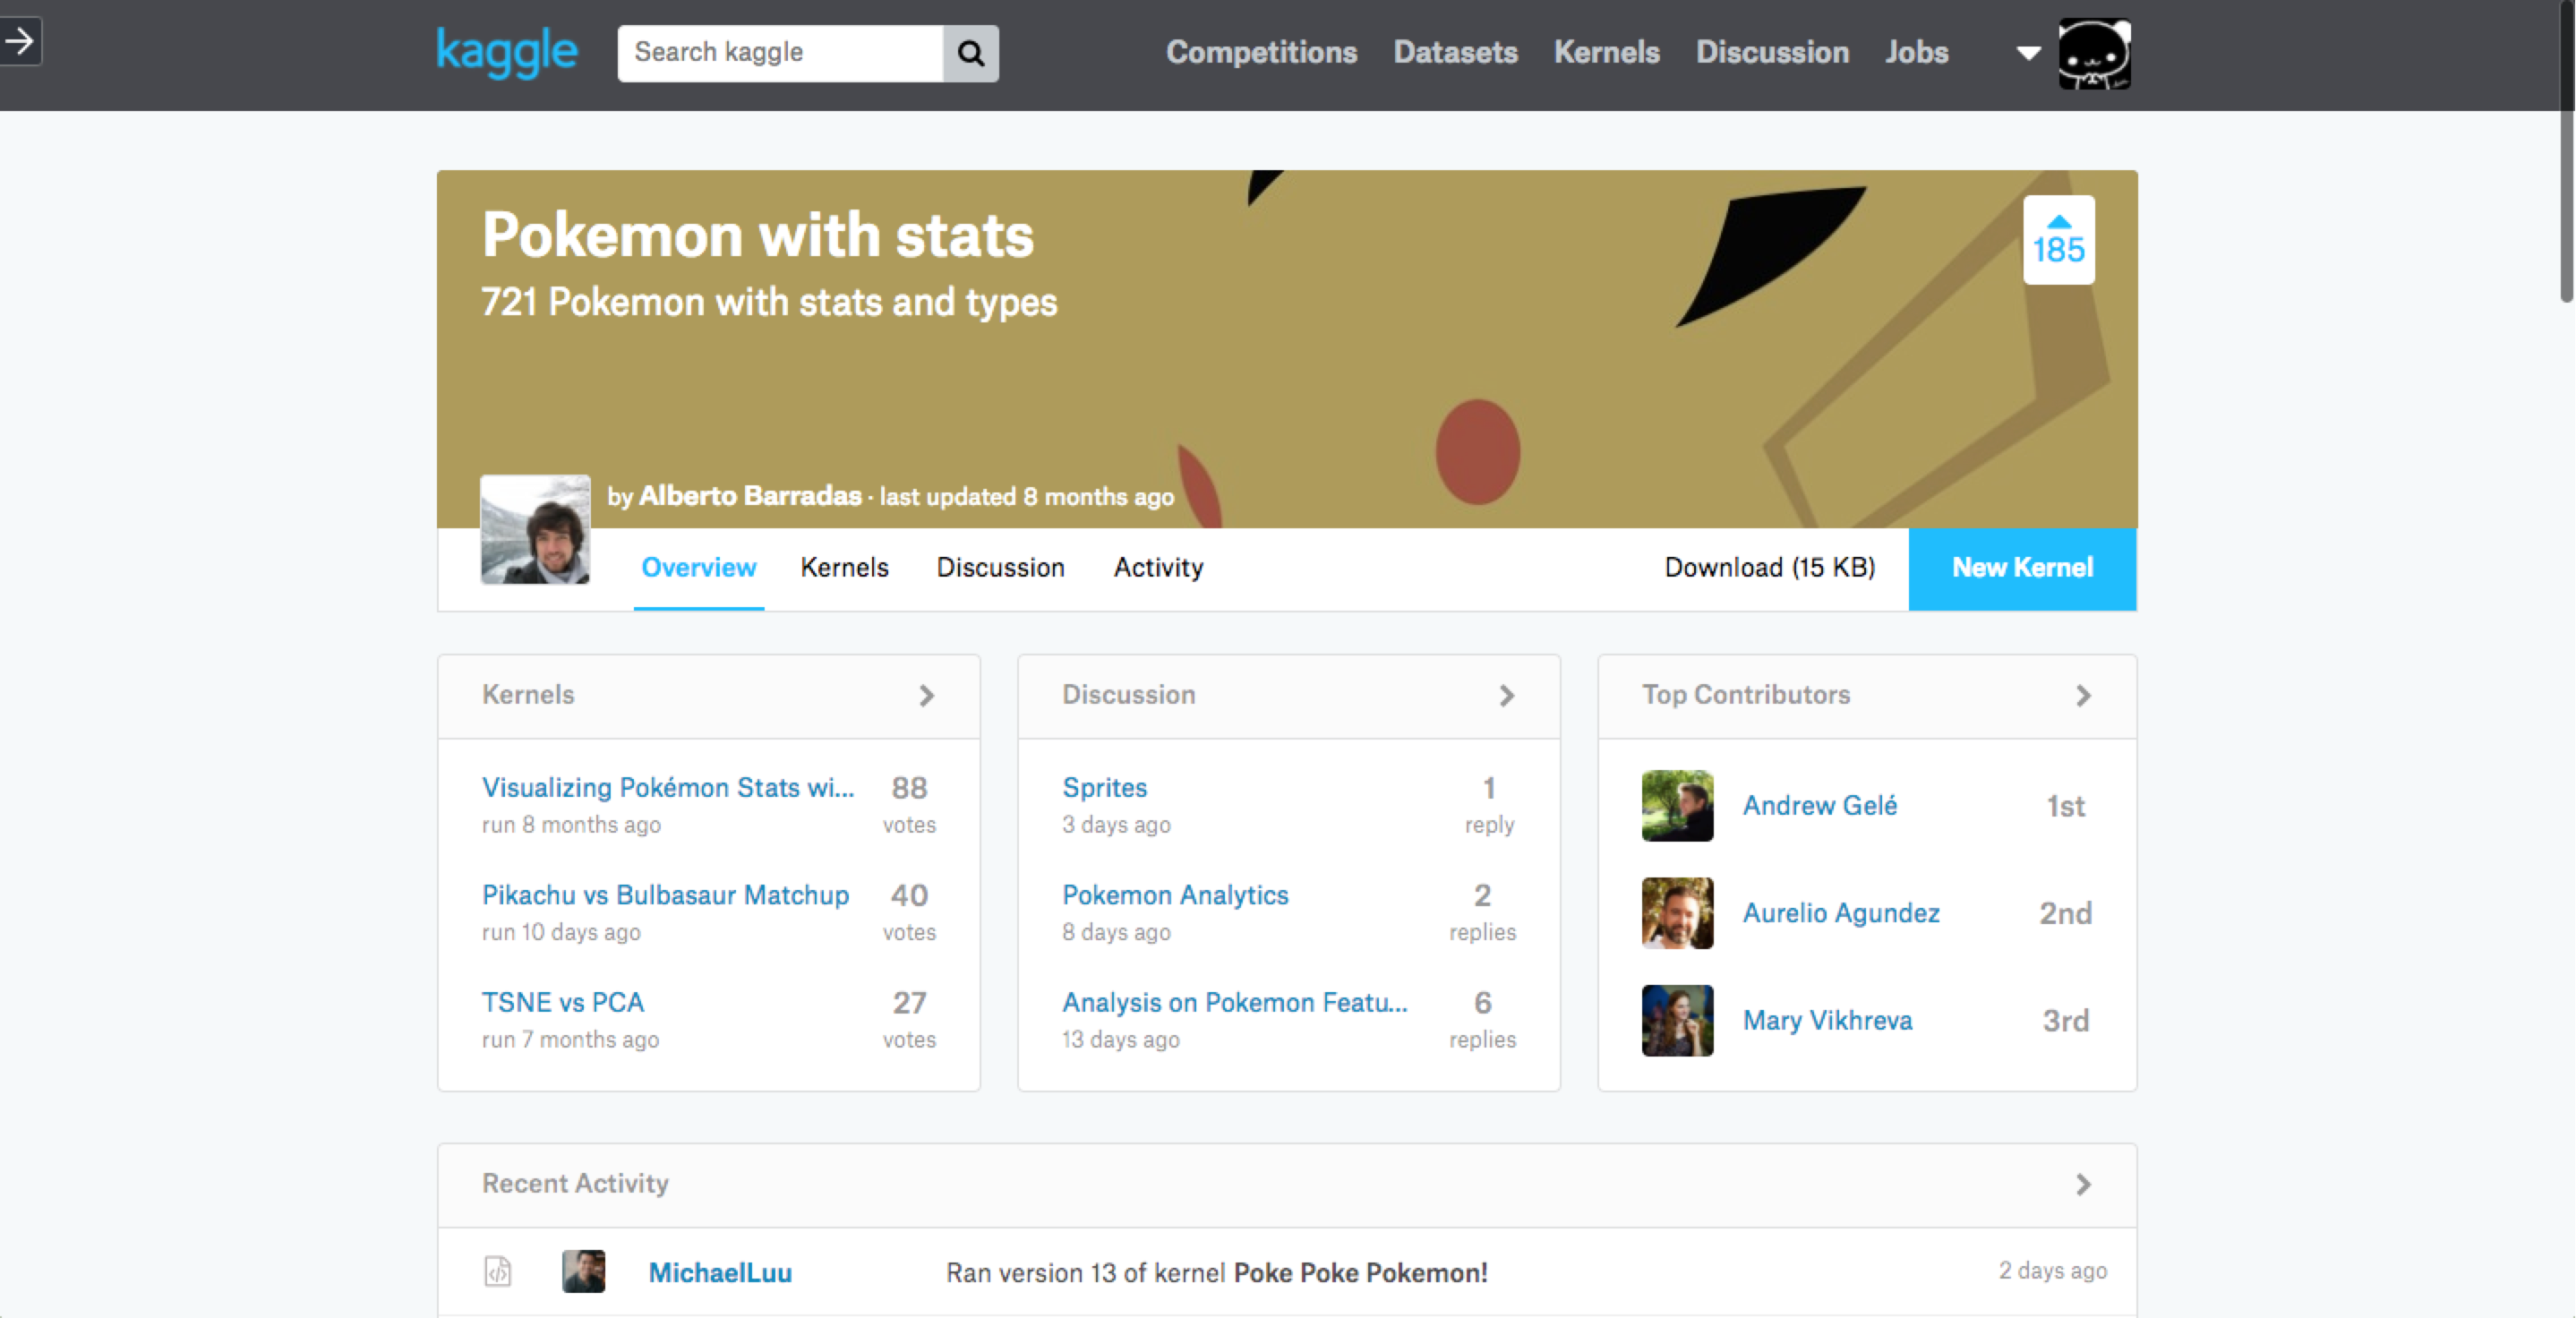
Task: Expand the Kernels panel chevron
Action: click(x=926, y=695)
